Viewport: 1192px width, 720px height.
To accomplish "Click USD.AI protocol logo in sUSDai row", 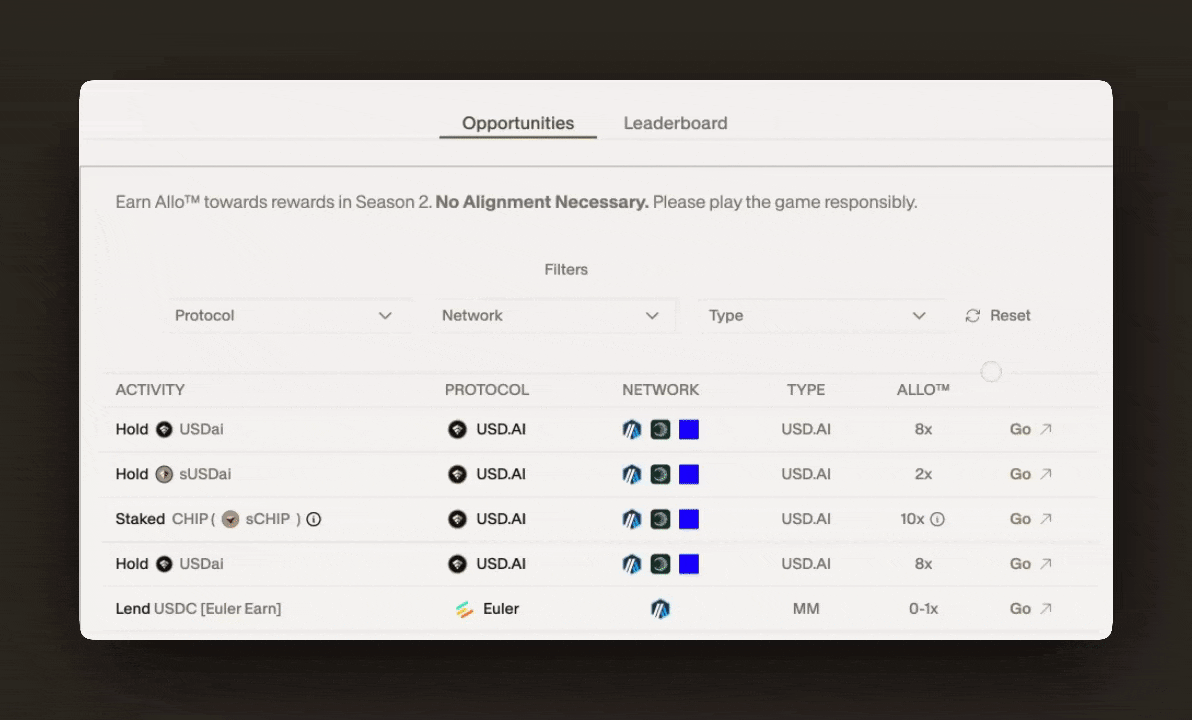I will (457, 474).
